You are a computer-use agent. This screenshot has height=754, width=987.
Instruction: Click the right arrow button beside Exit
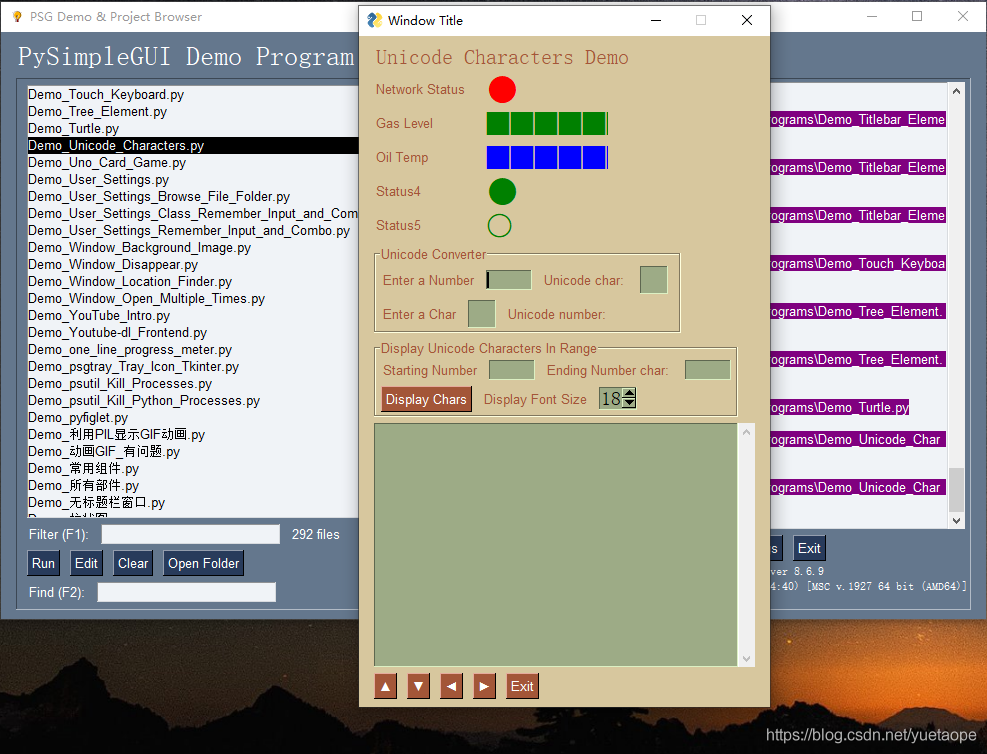click(x=484, y=686)
